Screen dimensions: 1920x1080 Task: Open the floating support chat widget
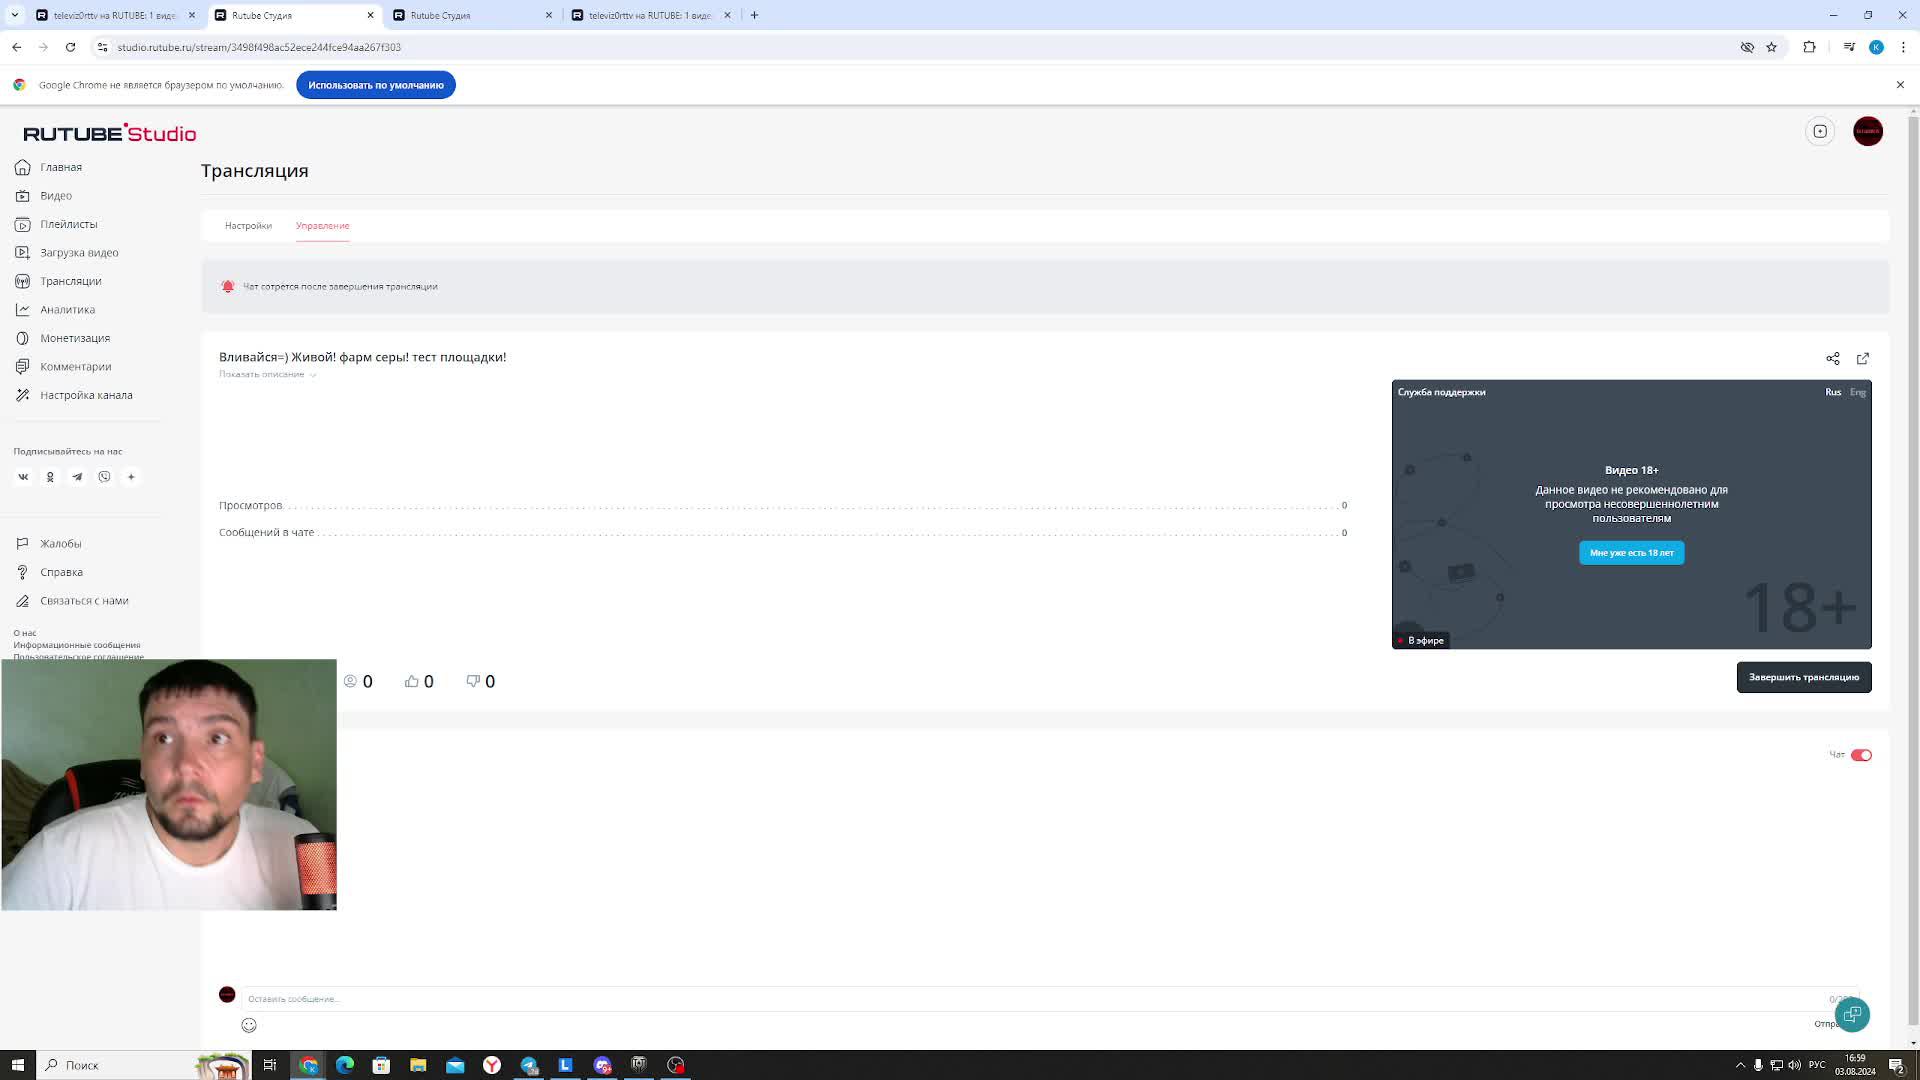(1852, 1014)
